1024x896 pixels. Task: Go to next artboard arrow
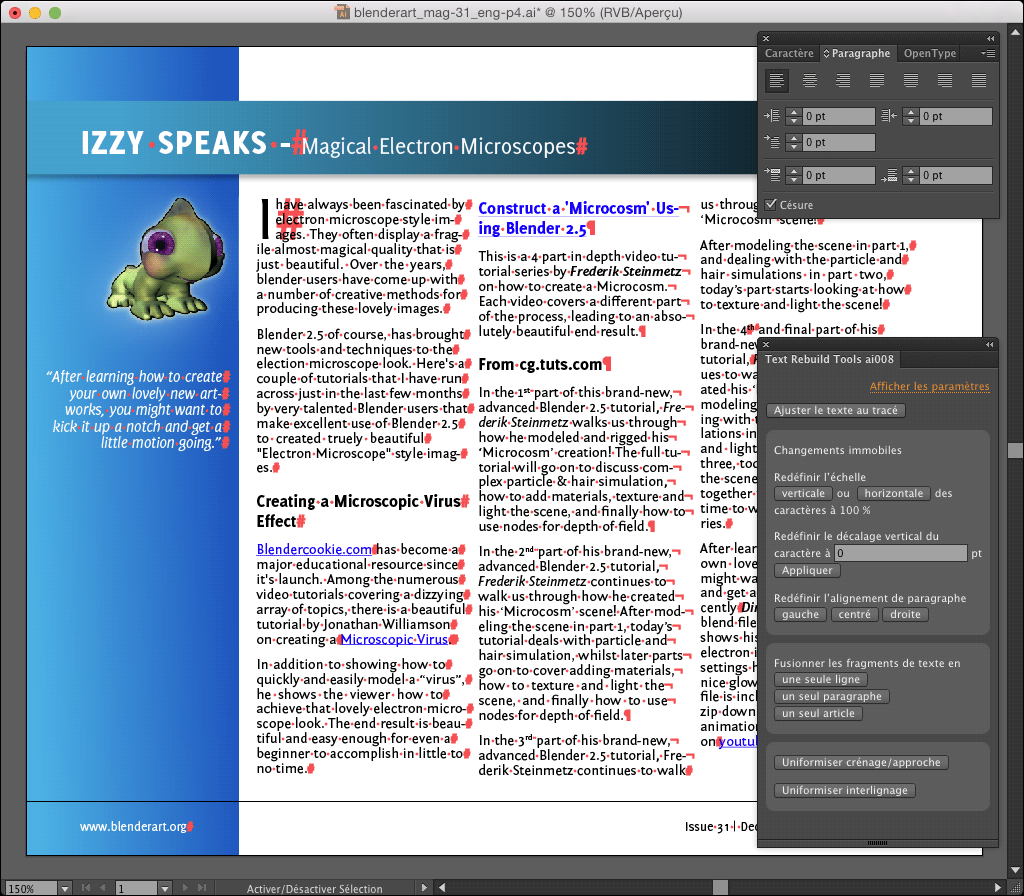[x=185, y=888]
